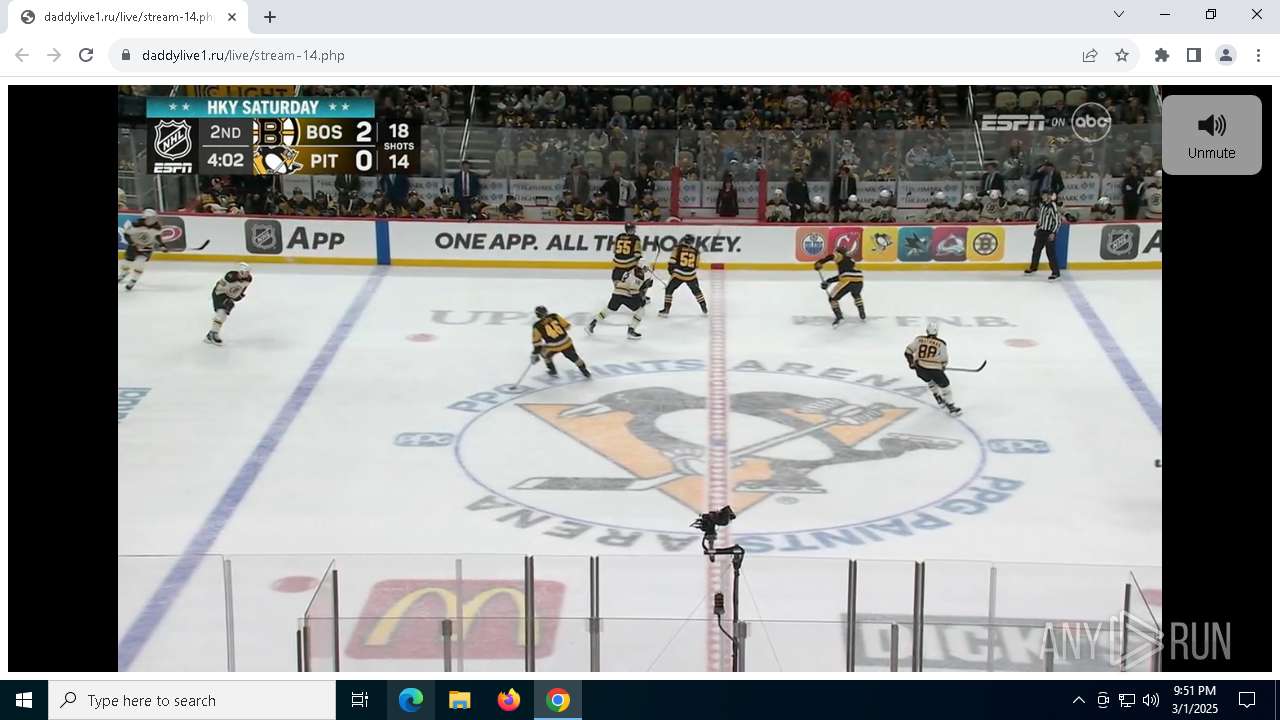1280x720 pixels.
Task: Open the Windows Start menu
Action: point(24,700)
